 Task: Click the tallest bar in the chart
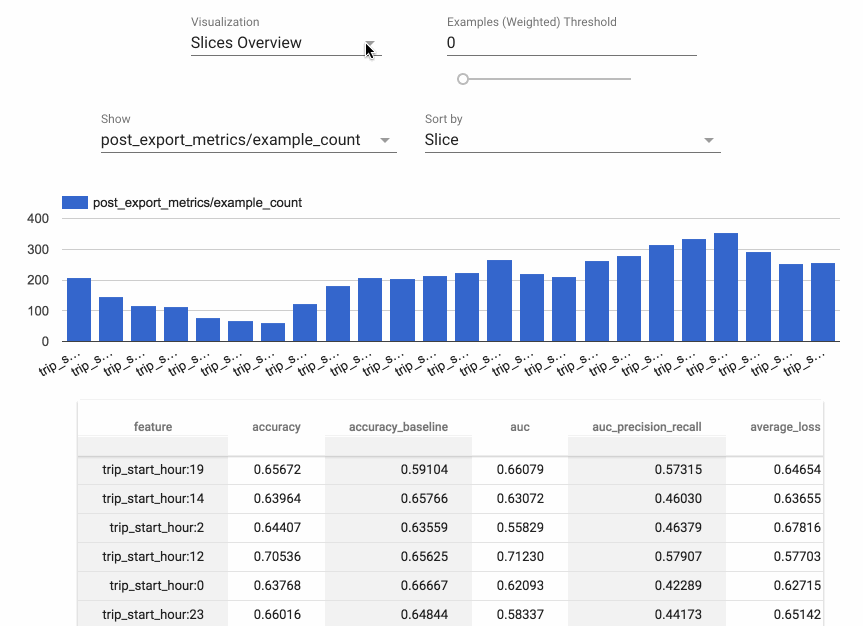click(x=725, y=290)
